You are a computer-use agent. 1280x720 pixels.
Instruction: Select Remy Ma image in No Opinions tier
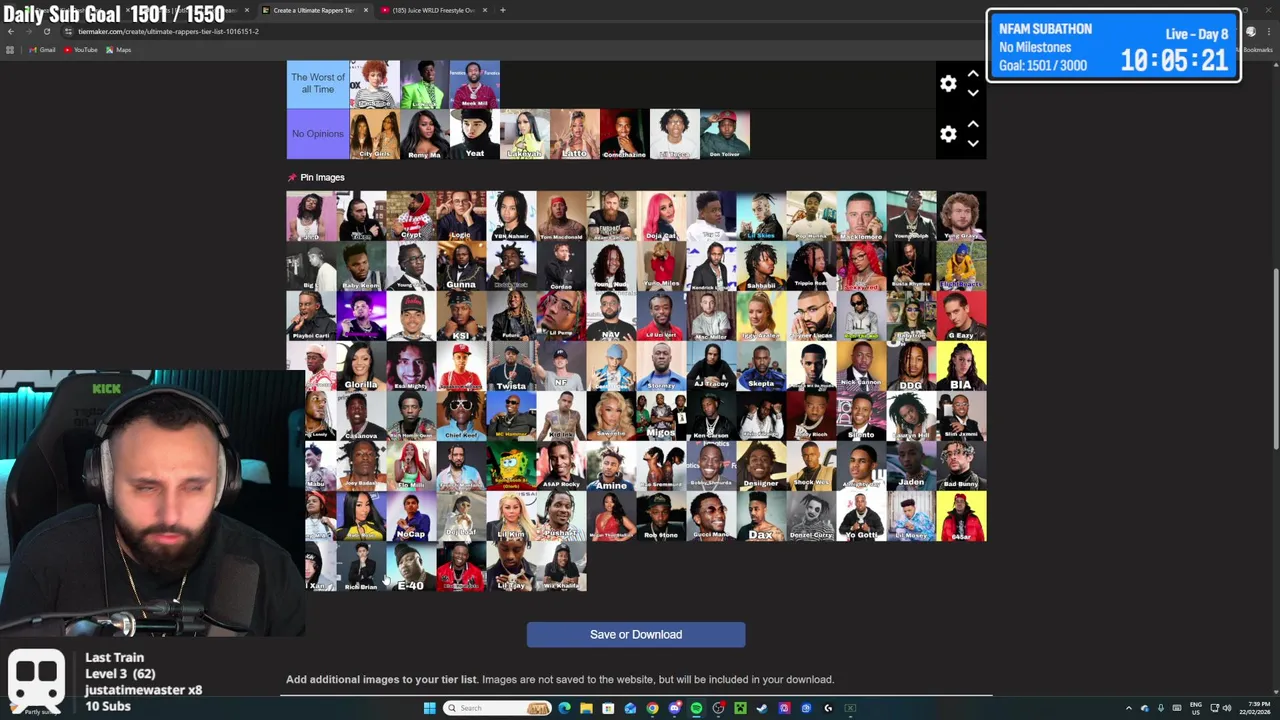pyautogui.click(x=425, y=134)
